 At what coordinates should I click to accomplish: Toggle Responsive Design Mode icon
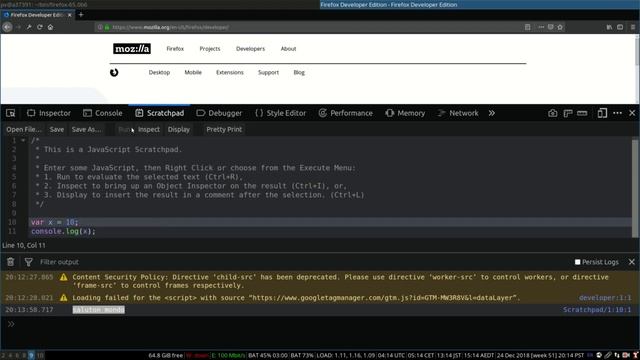click(602, 113)
